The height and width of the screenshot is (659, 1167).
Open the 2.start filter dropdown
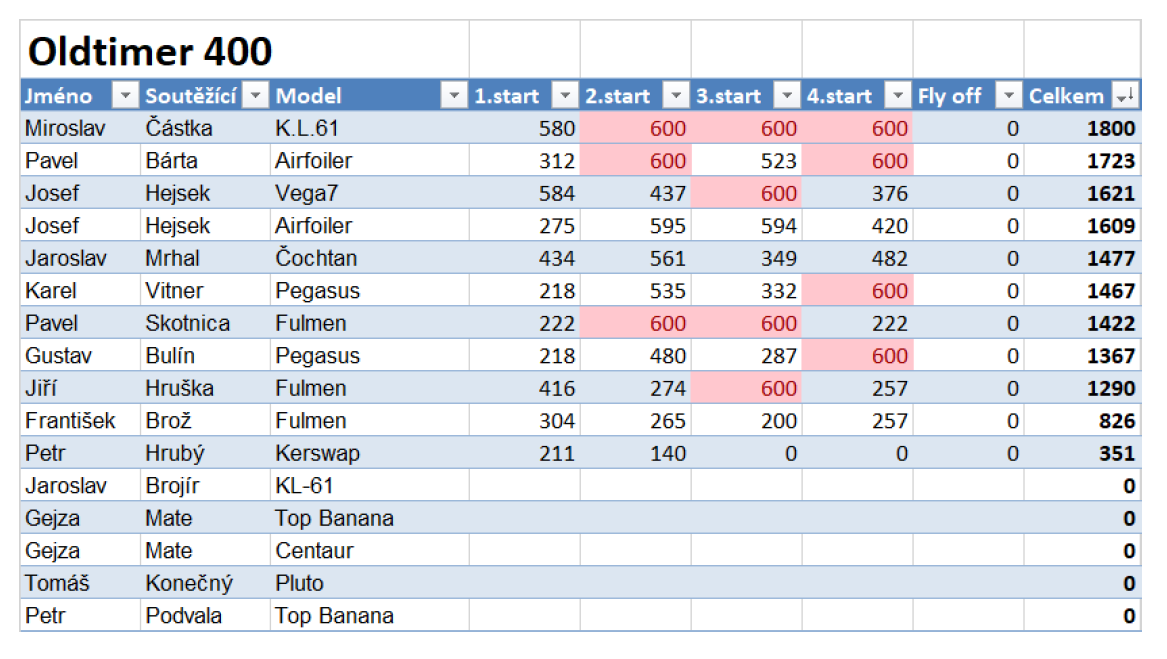(x=676, y=95)
